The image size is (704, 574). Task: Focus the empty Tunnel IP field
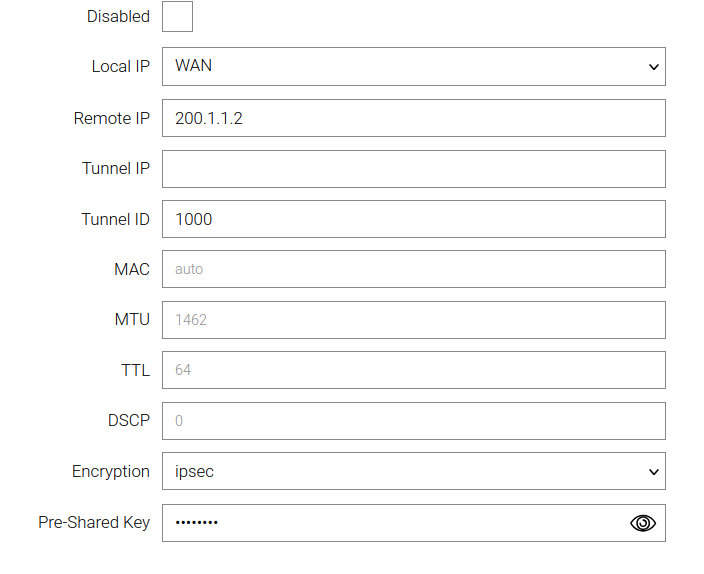413,169
